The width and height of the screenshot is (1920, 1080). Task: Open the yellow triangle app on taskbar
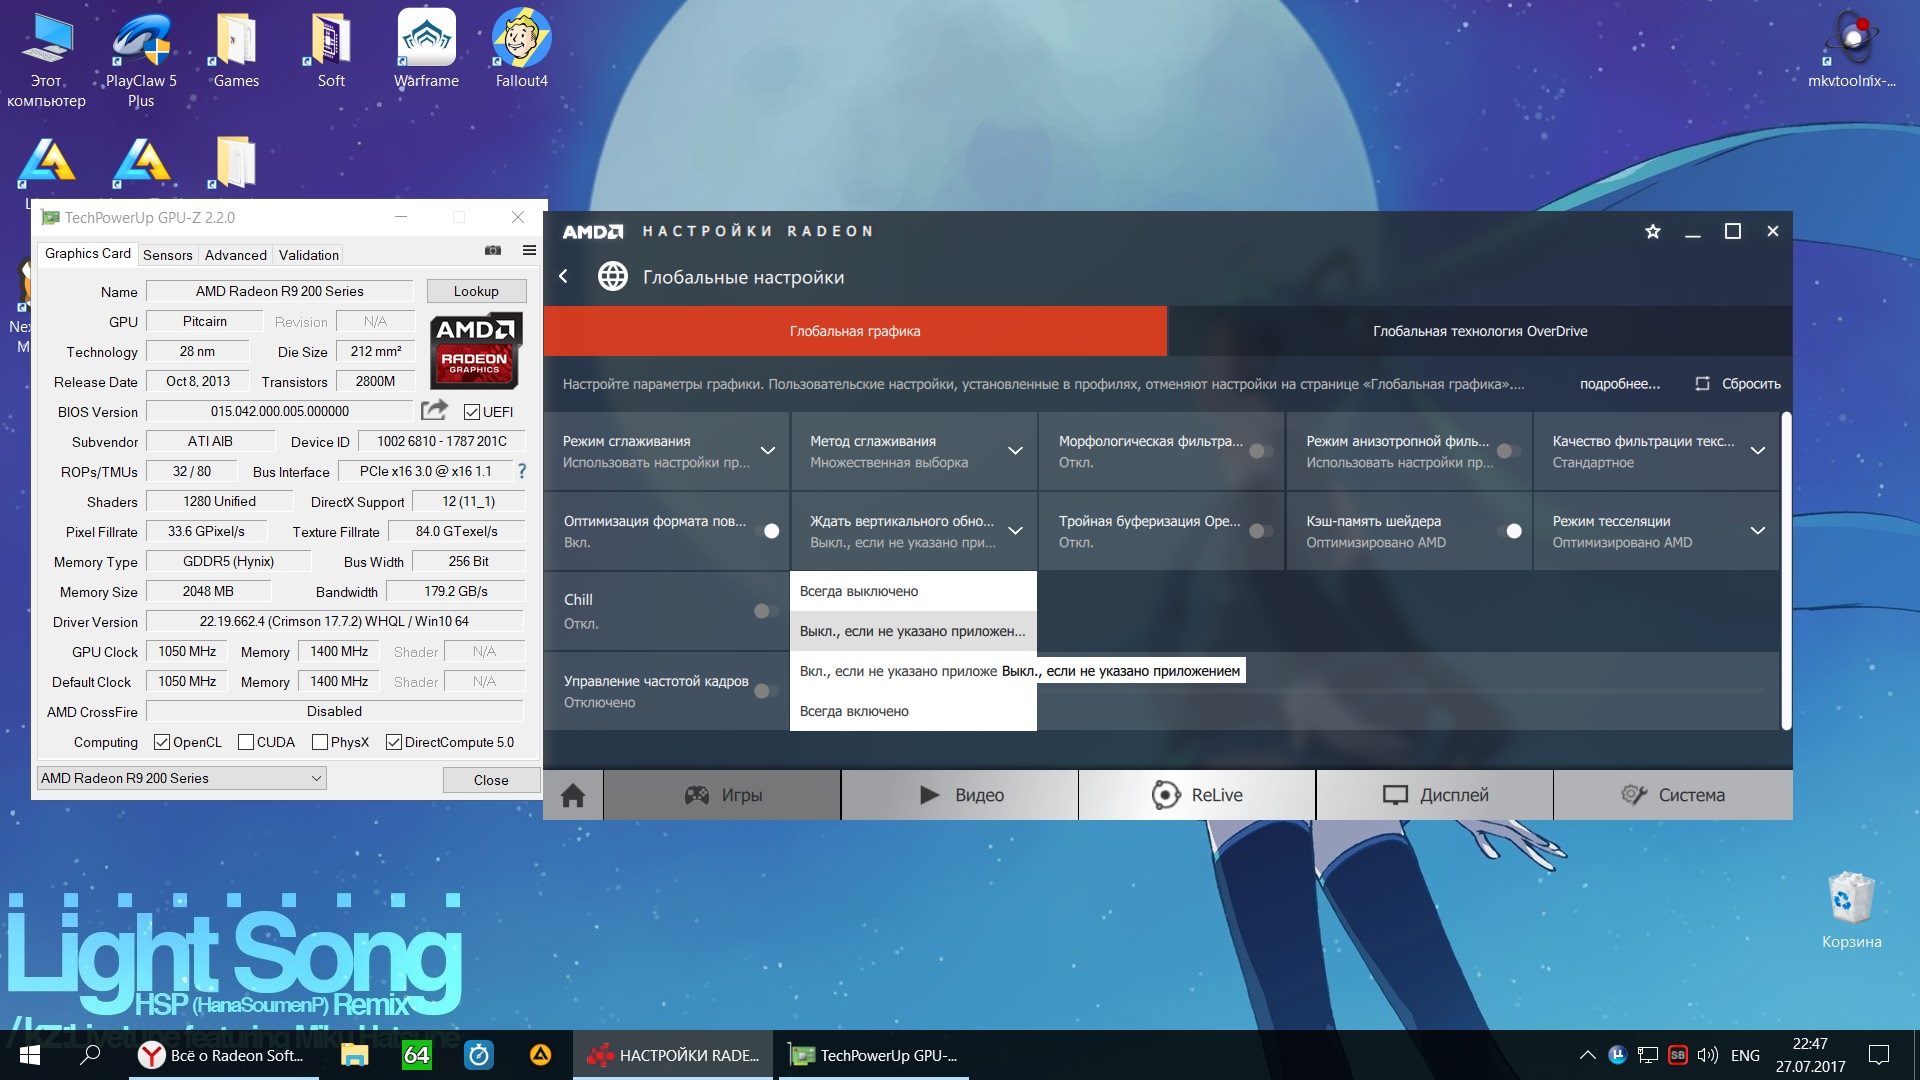coord(540,1055)
